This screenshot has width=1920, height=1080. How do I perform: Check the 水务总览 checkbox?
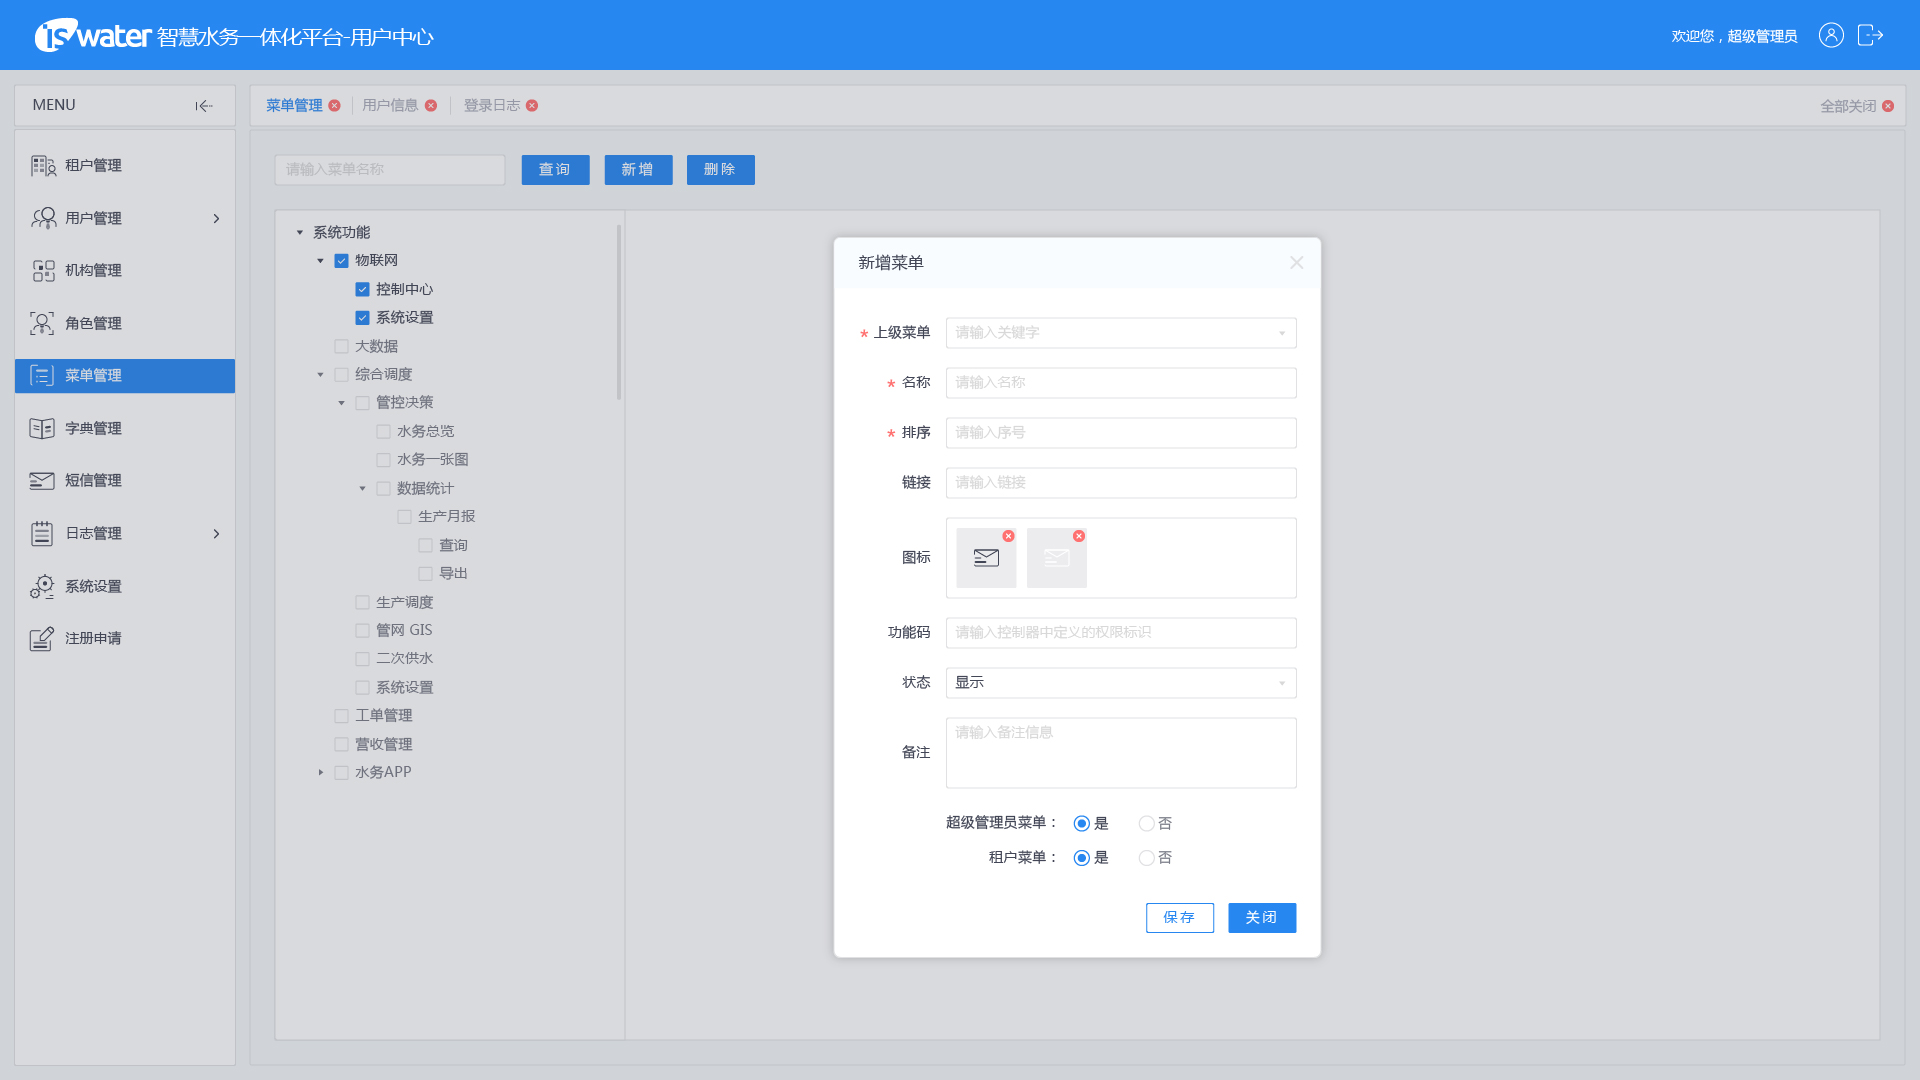coord(383,432)
